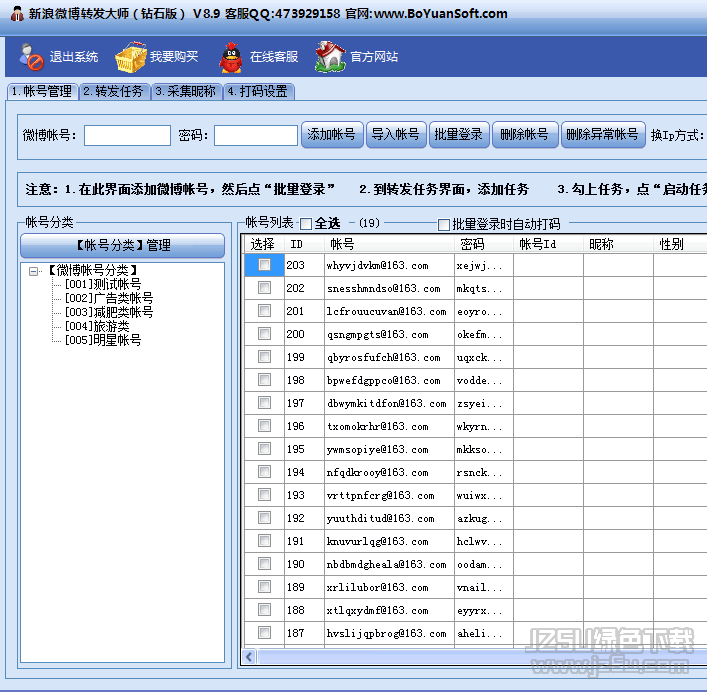The image size is (707, 692).
Task: Check the box for account ID 190
Action: pyautogui.click(x=265, y=564)
